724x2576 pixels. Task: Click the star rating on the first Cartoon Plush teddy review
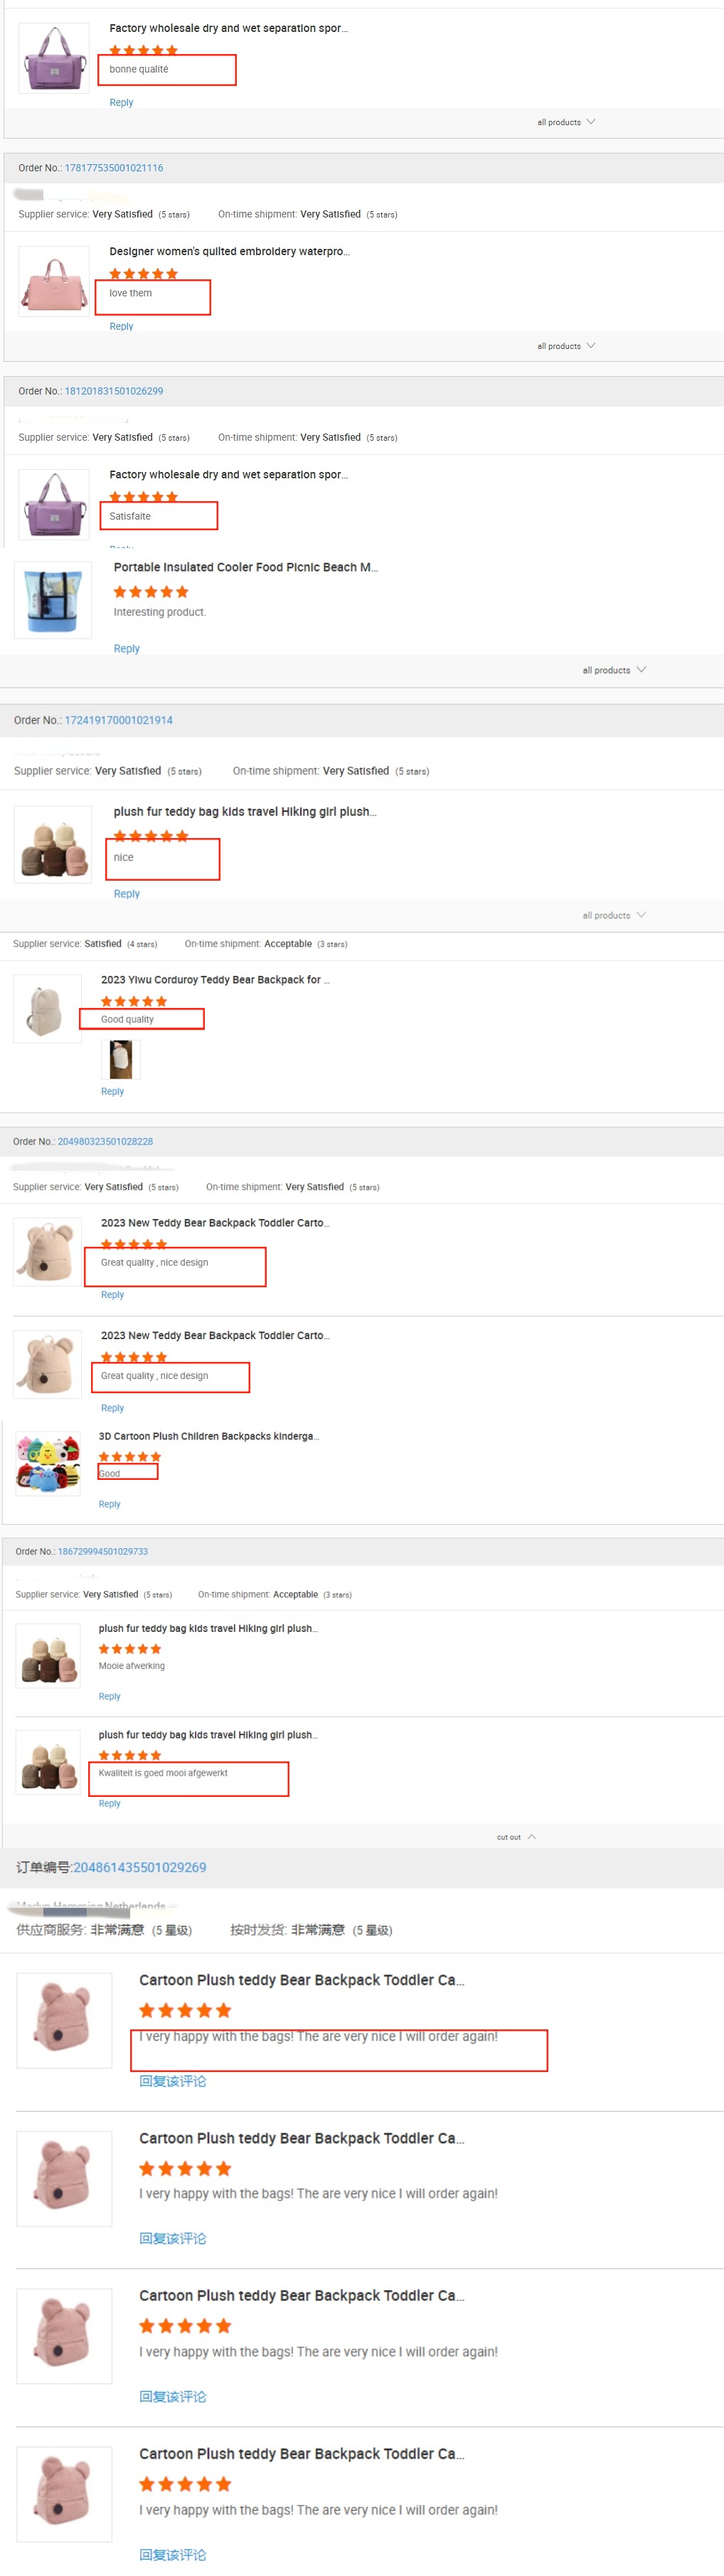pos(184,2010)
